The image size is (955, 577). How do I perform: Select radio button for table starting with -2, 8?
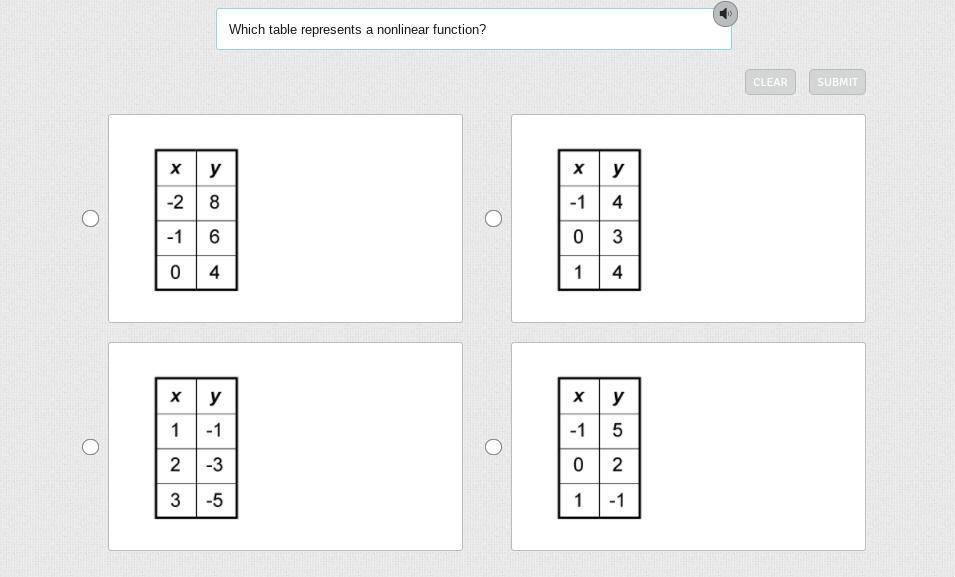click(x=90, y=218)
